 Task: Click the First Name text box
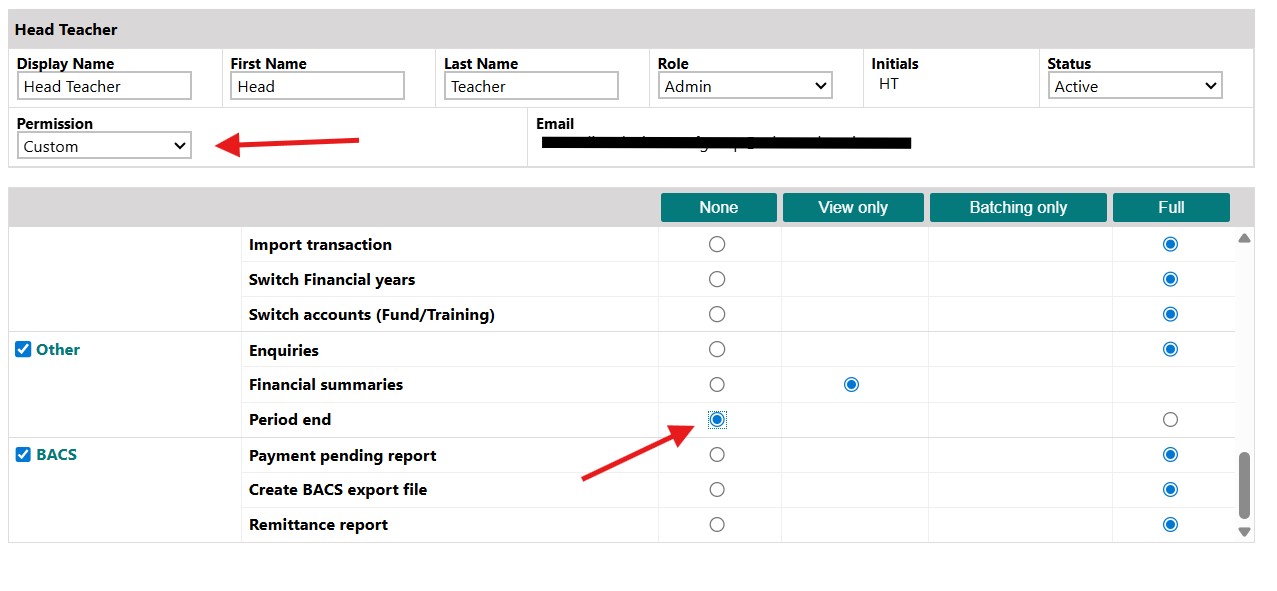click(317, 86)
